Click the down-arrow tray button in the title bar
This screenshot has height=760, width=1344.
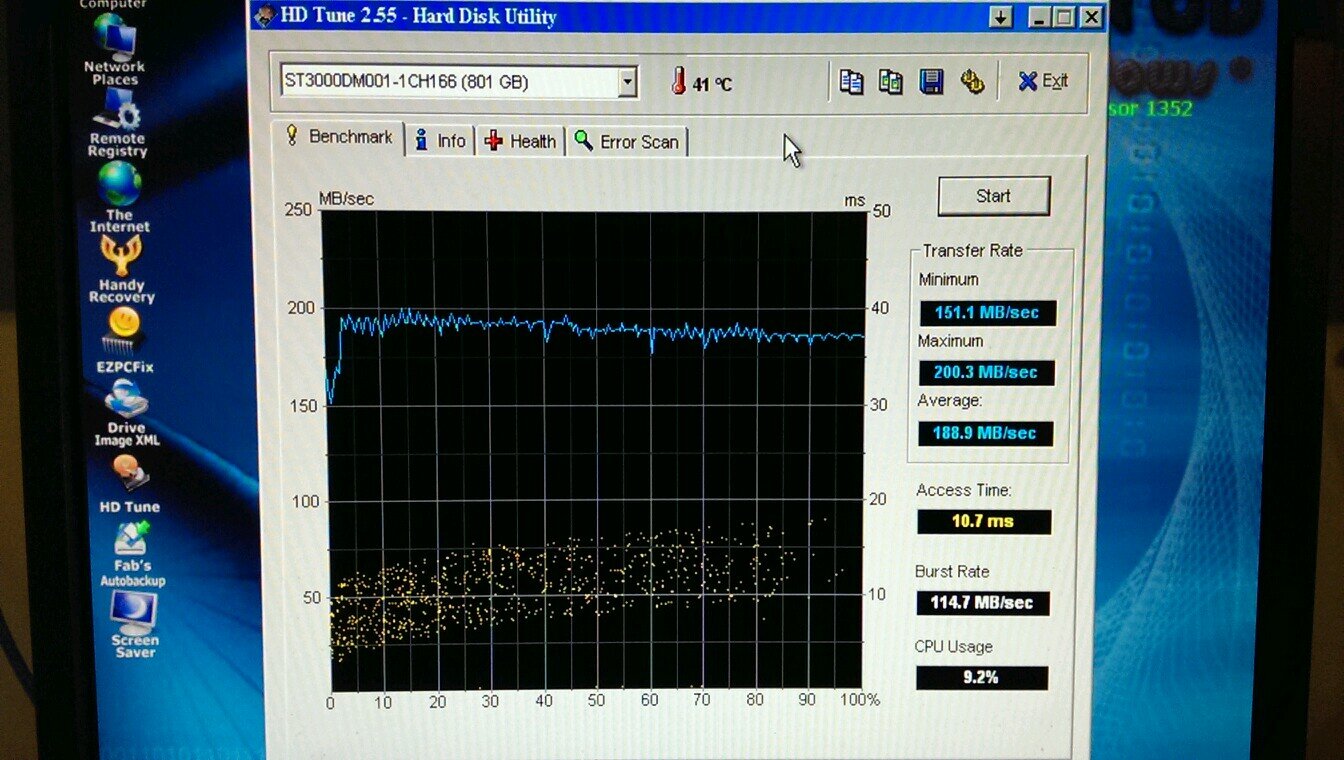tap(1001, 18)
